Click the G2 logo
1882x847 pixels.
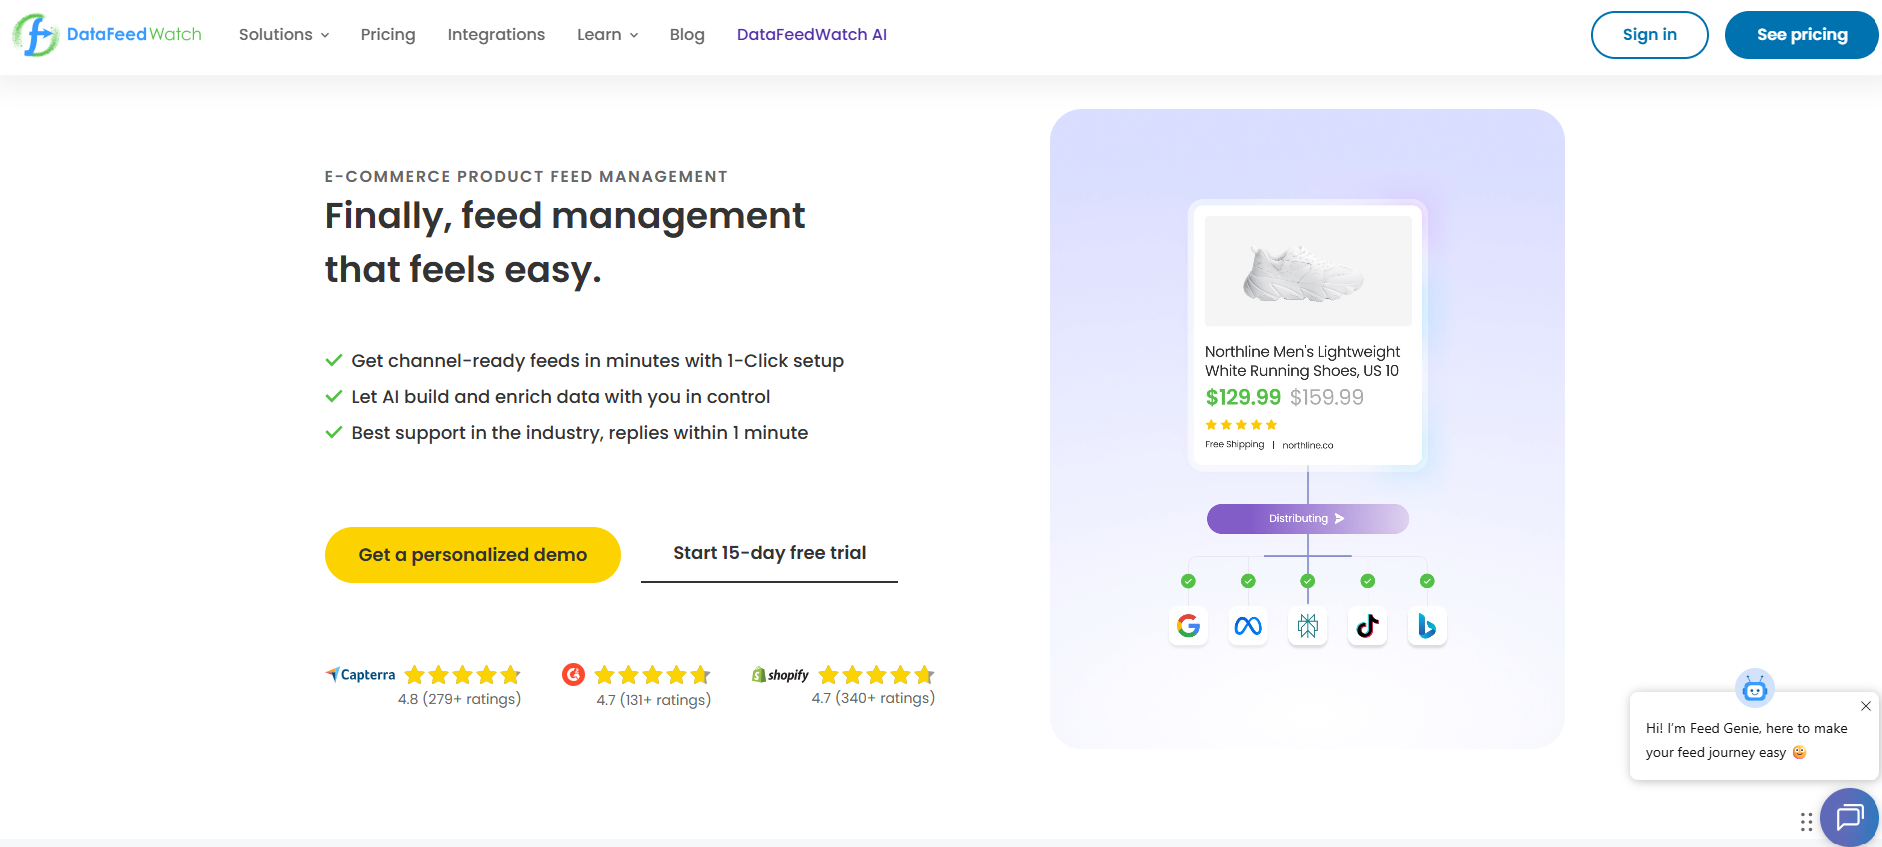[x=573, y=675]
